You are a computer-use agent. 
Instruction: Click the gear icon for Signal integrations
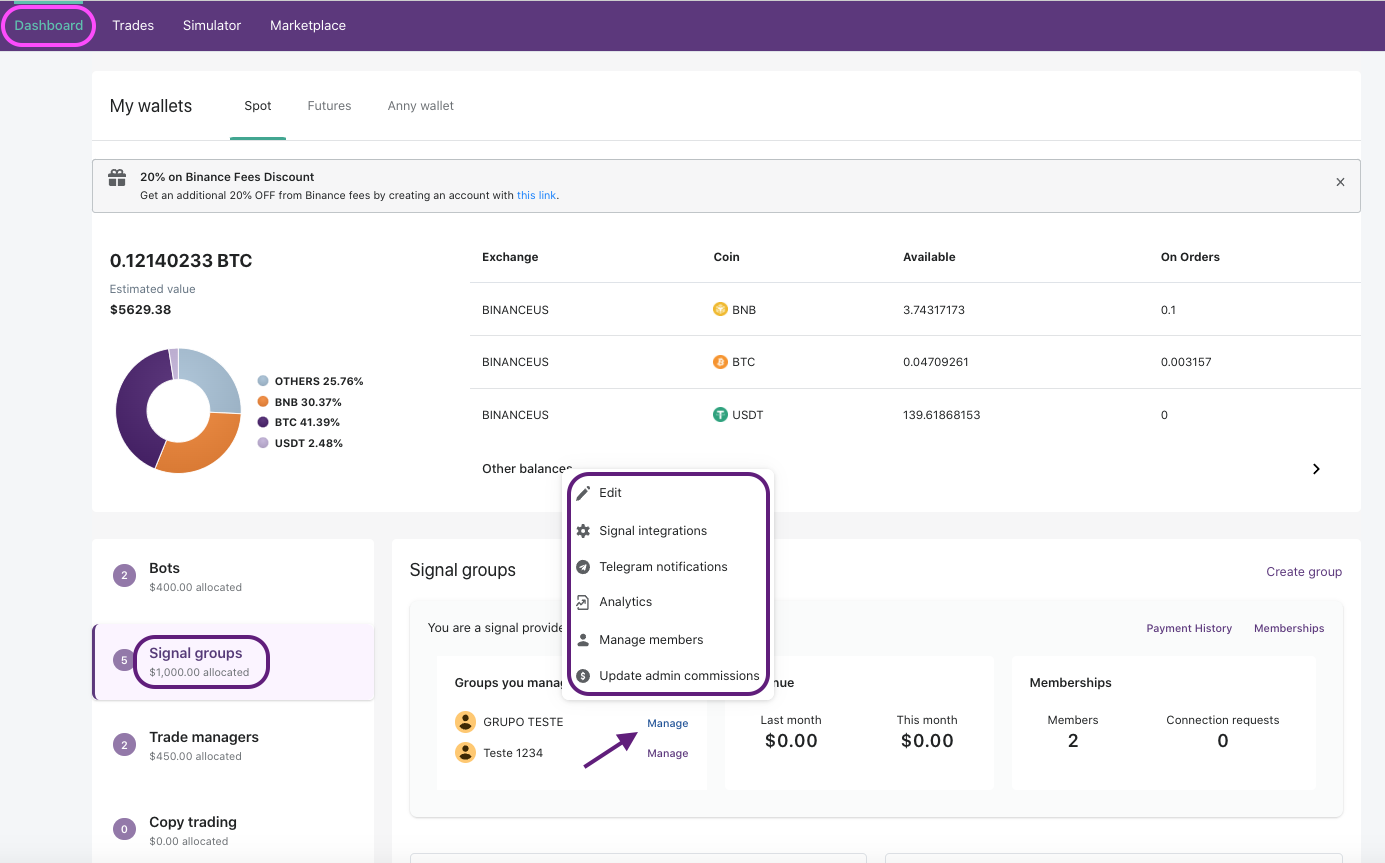583,531
